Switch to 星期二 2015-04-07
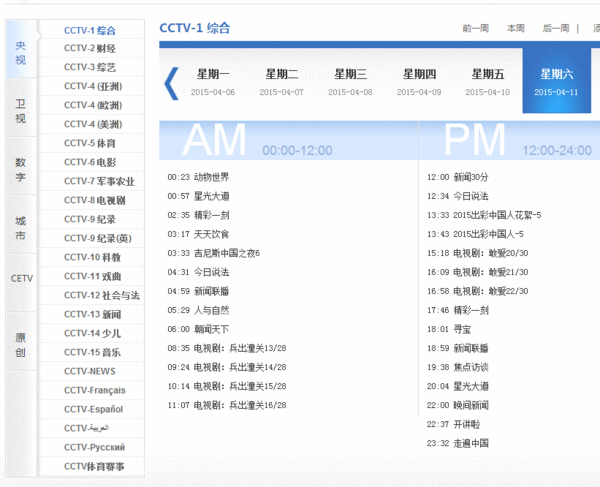 (x=282, y=82)
